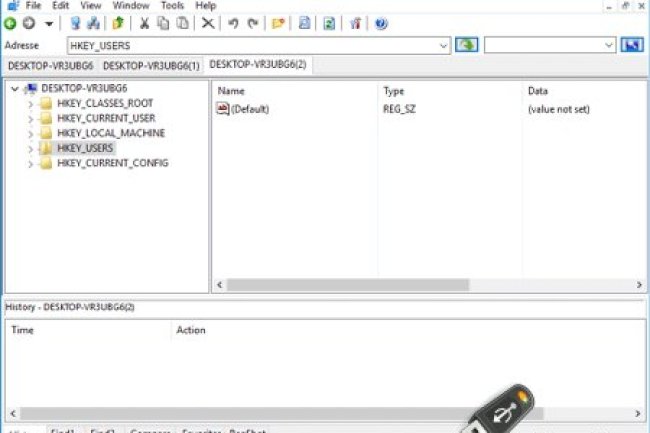Switch to the DESKTOP-VR3UBG6(1) tab
650x433 pixels.
[x=152, y=65]
